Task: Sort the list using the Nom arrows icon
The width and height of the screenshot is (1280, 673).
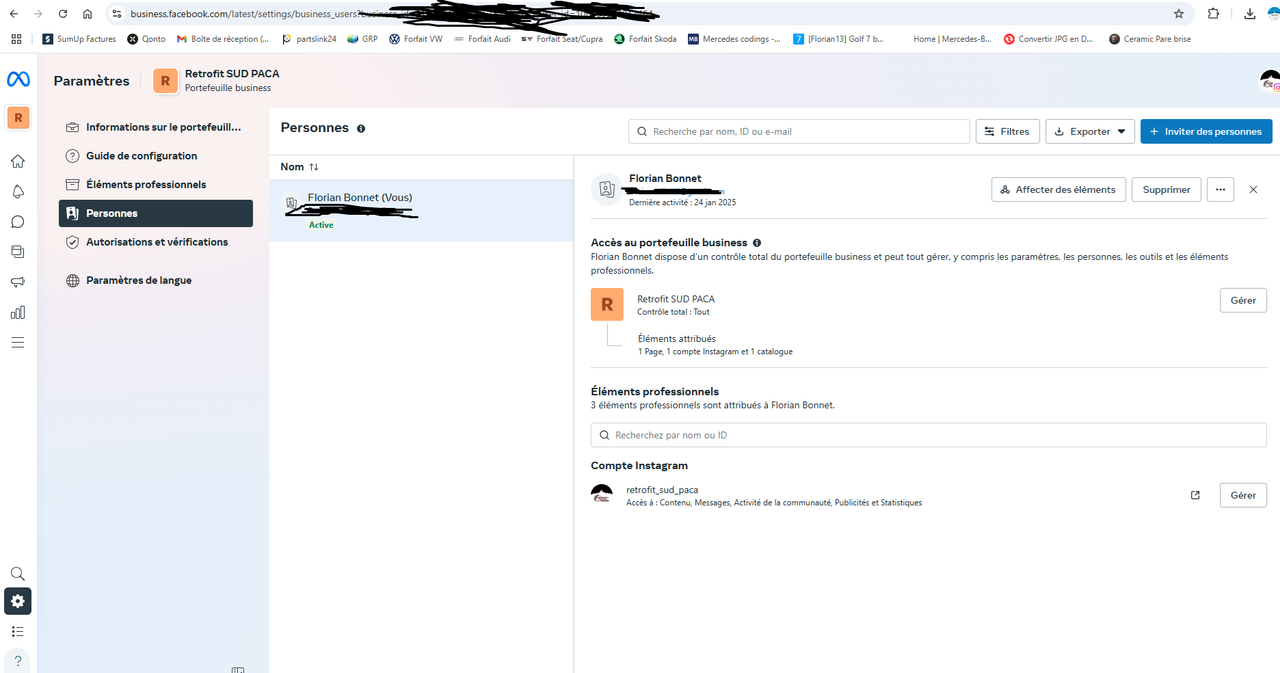Action: click(x=314, y=167)
